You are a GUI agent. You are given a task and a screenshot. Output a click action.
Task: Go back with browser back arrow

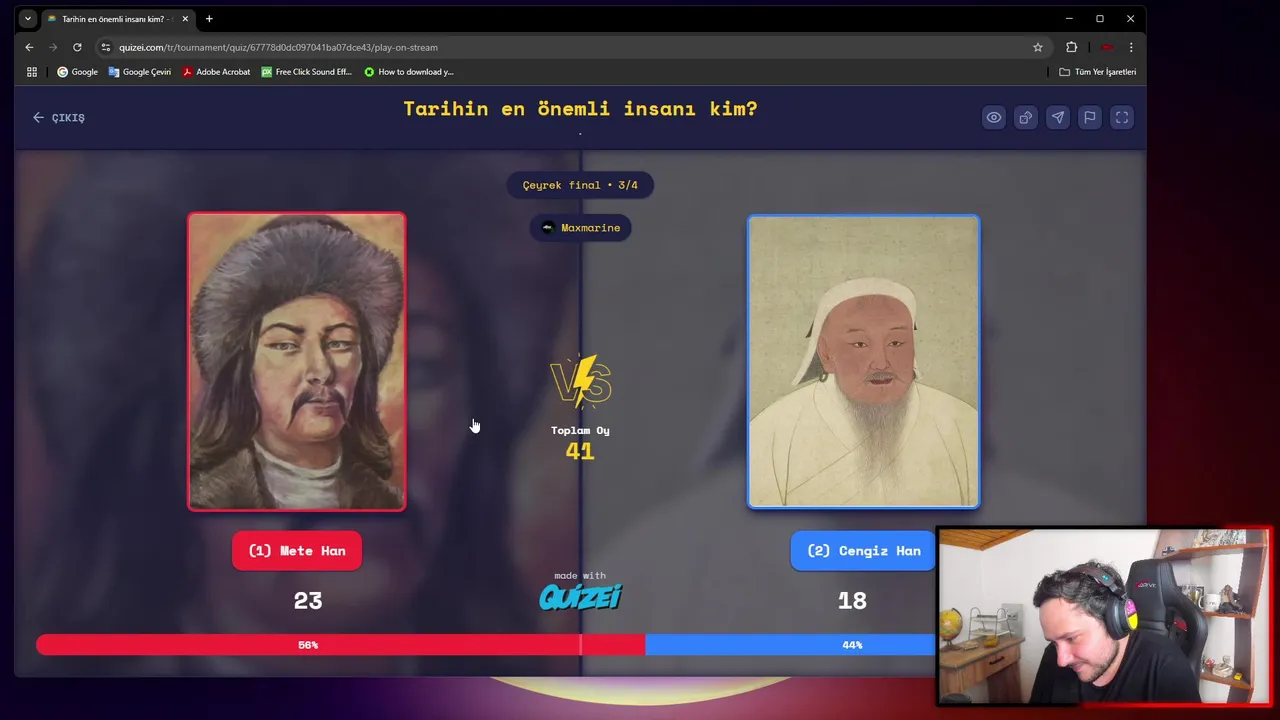click(29, 47)
